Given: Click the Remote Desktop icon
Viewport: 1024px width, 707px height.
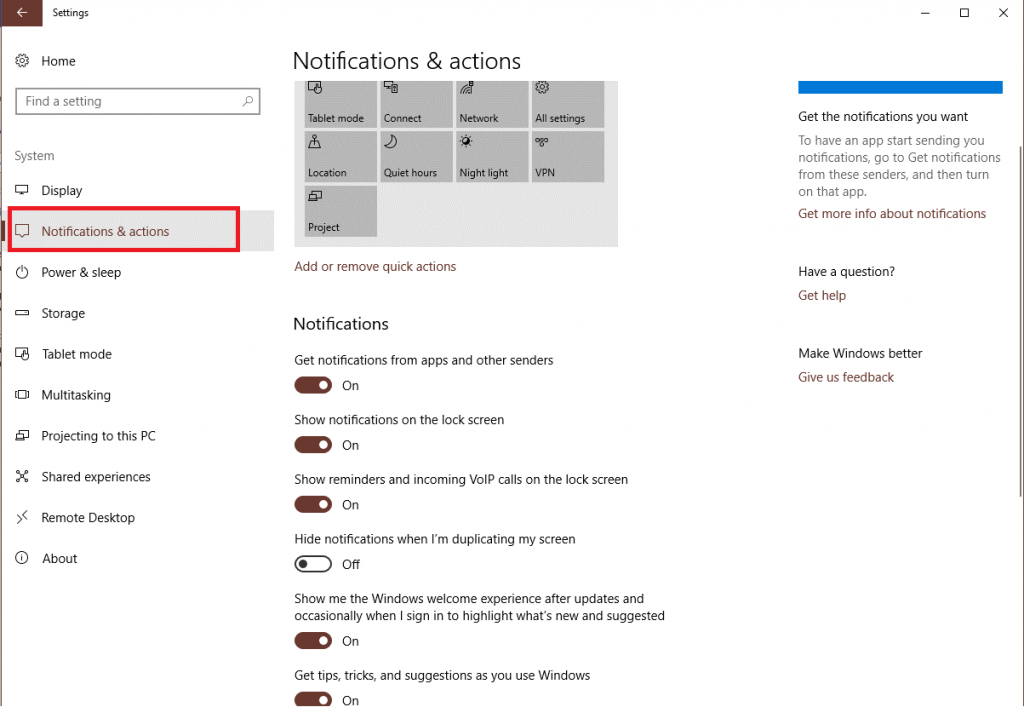Looking at the screenshot, I should [x=22, y=517].
